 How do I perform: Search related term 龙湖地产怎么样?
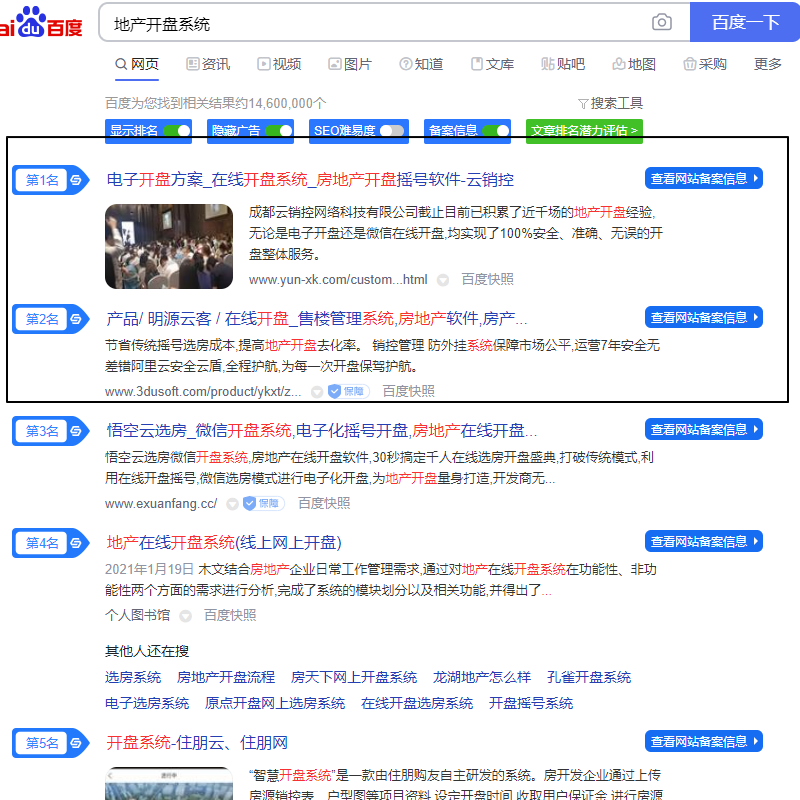point(482,678)
